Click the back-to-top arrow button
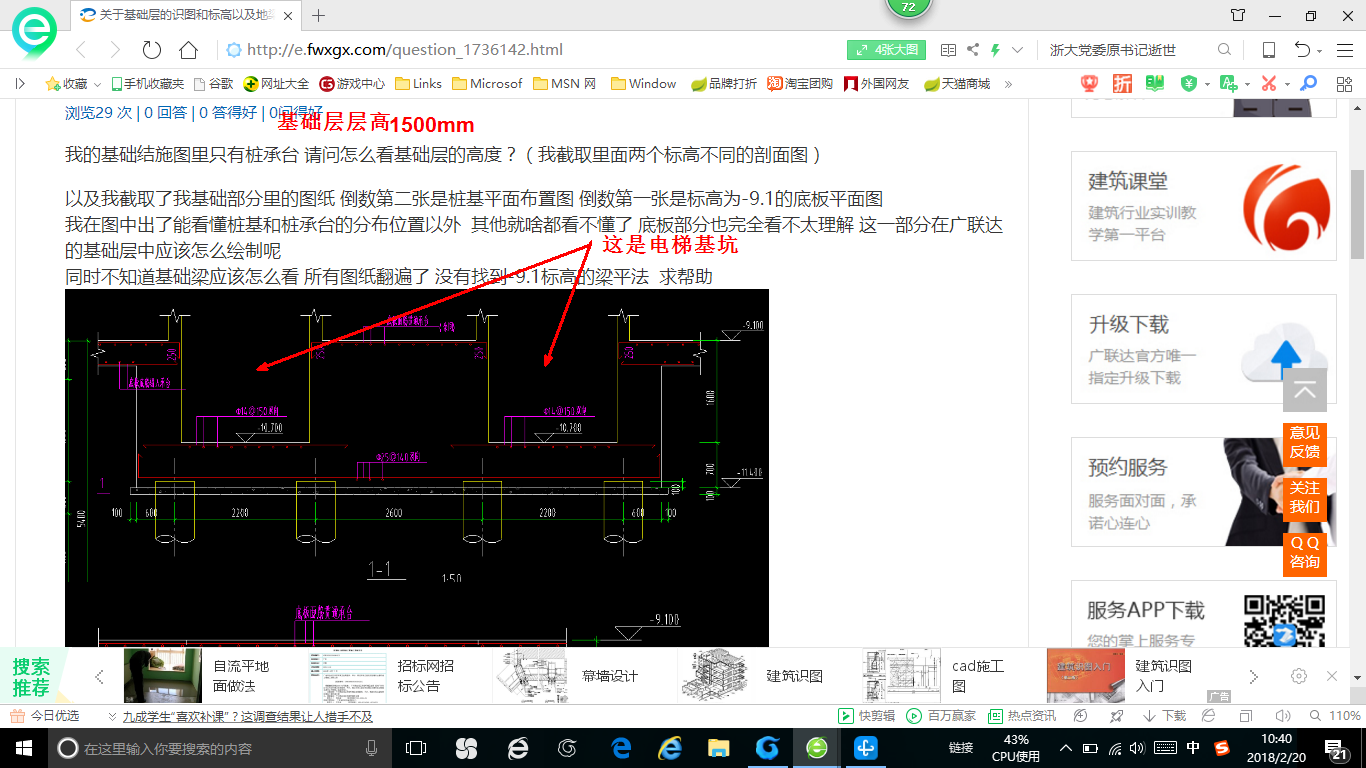 point(1305,390)
